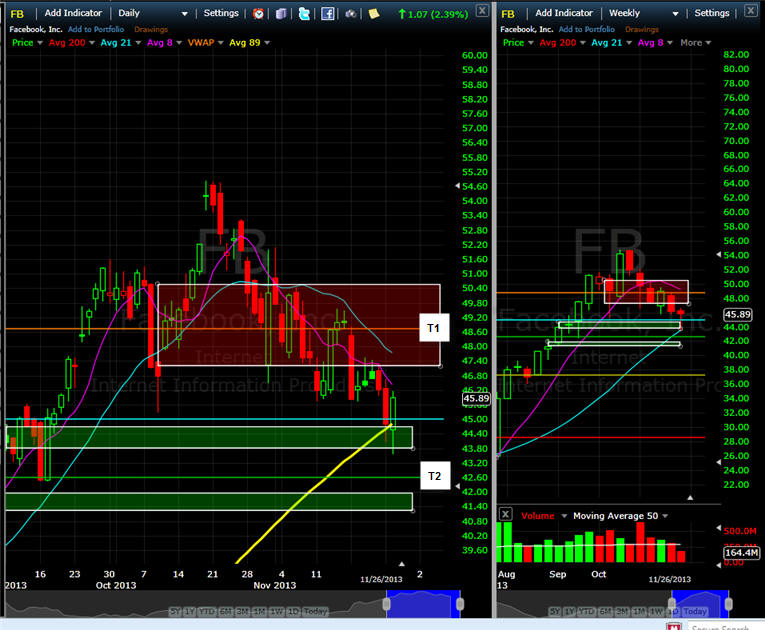Click the 45.89 price tag on weekly axis
Screen dimensions: 765x630
(x=738, y=315)
